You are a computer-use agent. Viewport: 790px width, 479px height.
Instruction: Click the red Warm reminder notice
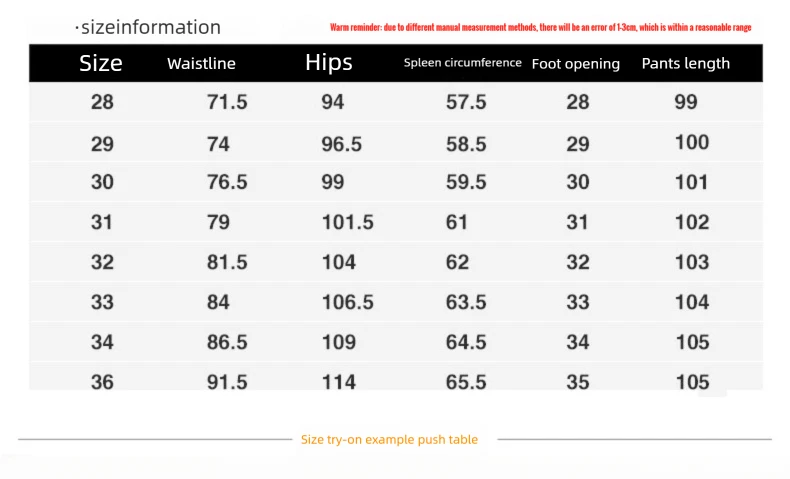point(541,27)
